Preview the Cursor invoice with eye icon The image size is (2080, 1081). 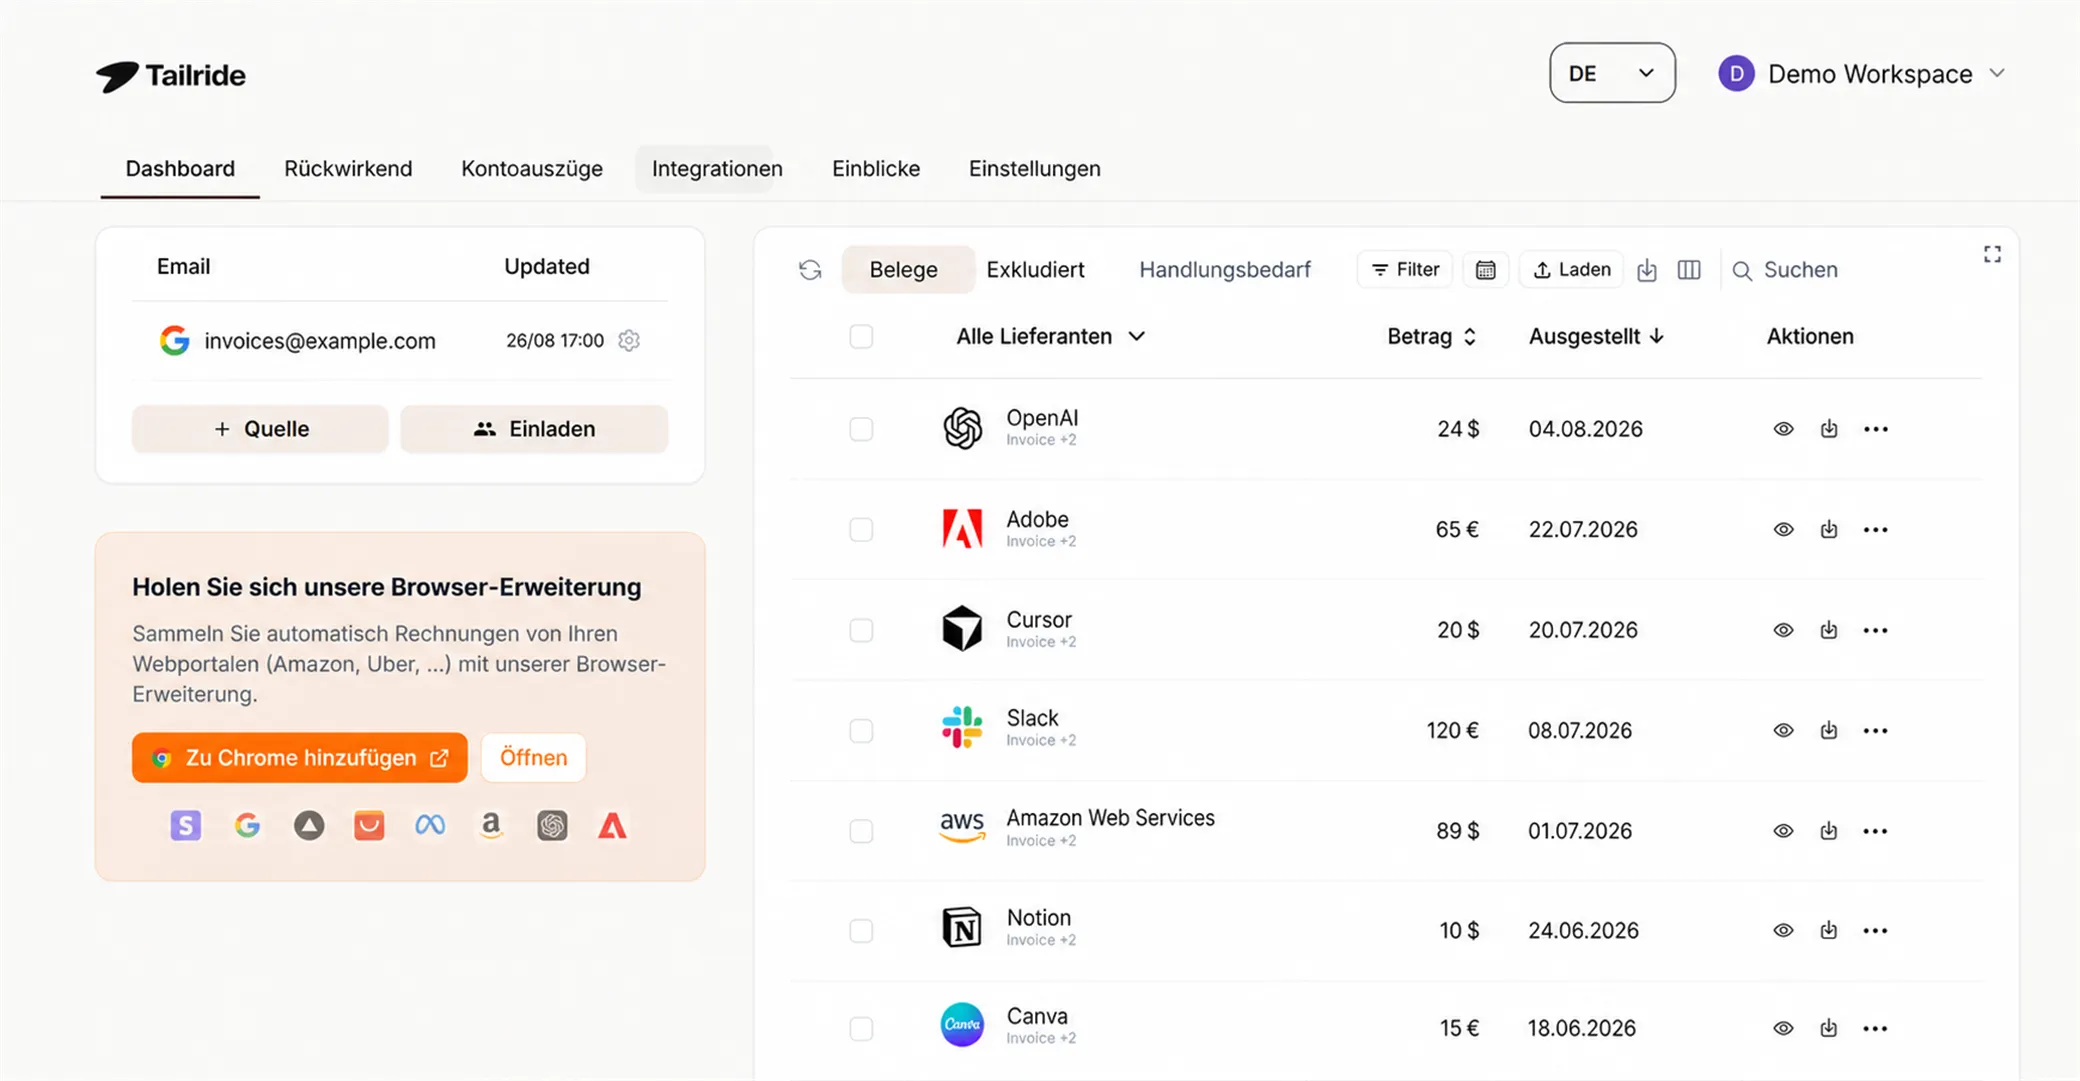coord(1783,630)
